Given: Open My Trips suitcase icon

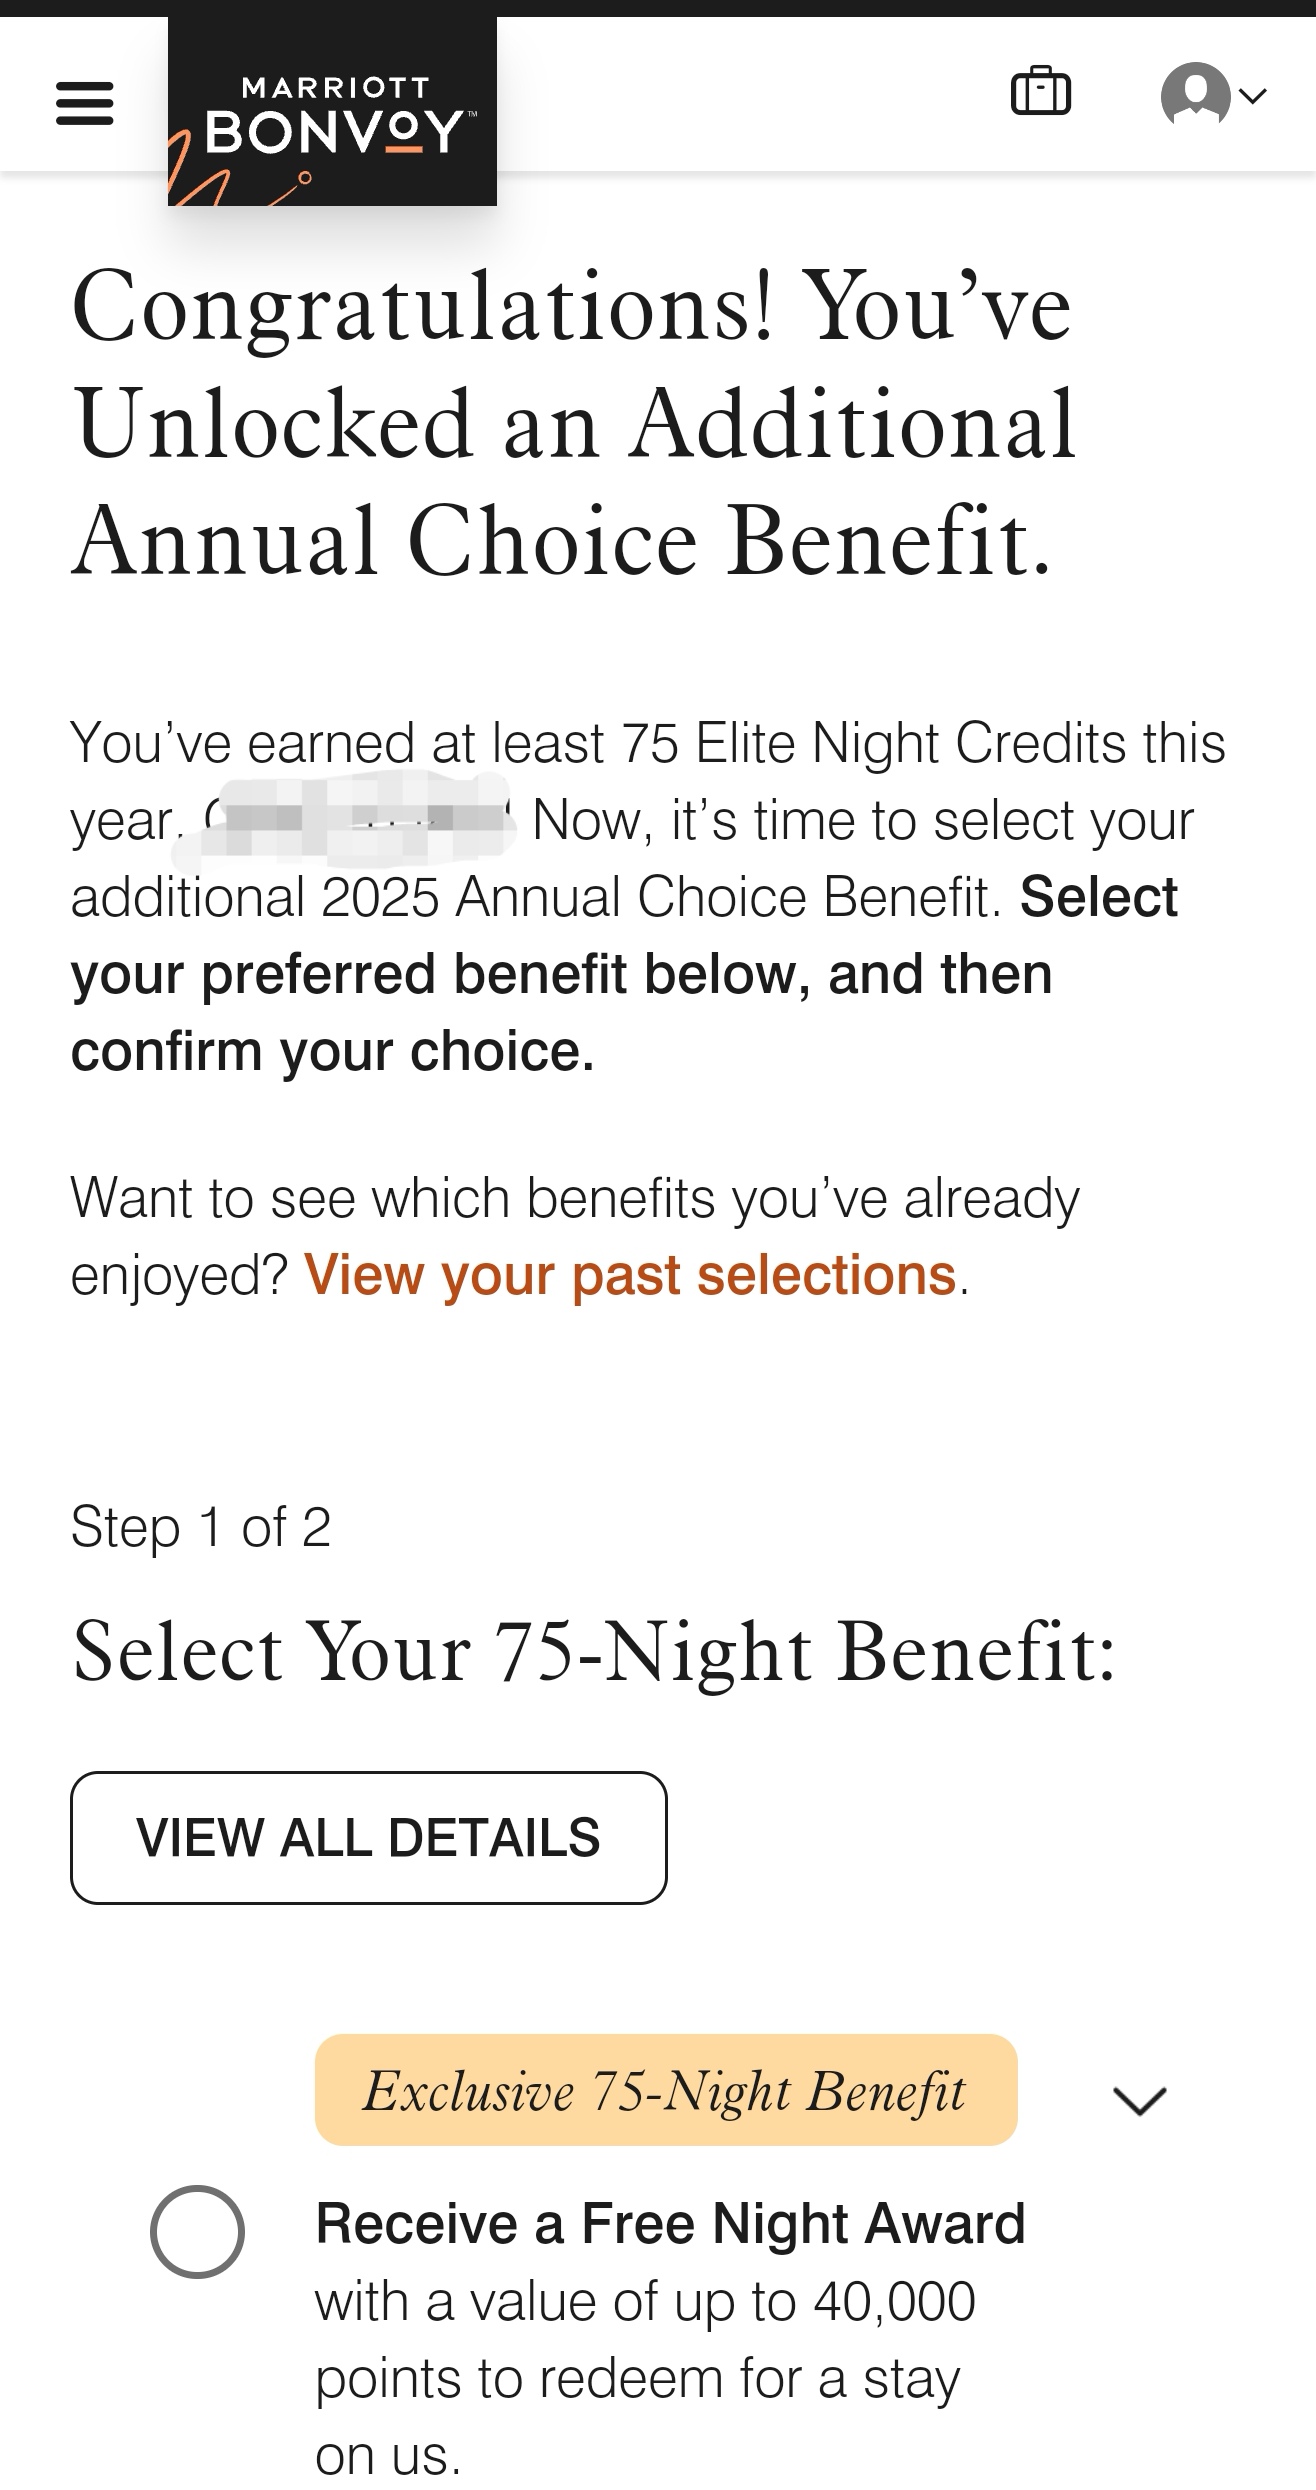Looking at the screenshot, I should pos(1041,92).
